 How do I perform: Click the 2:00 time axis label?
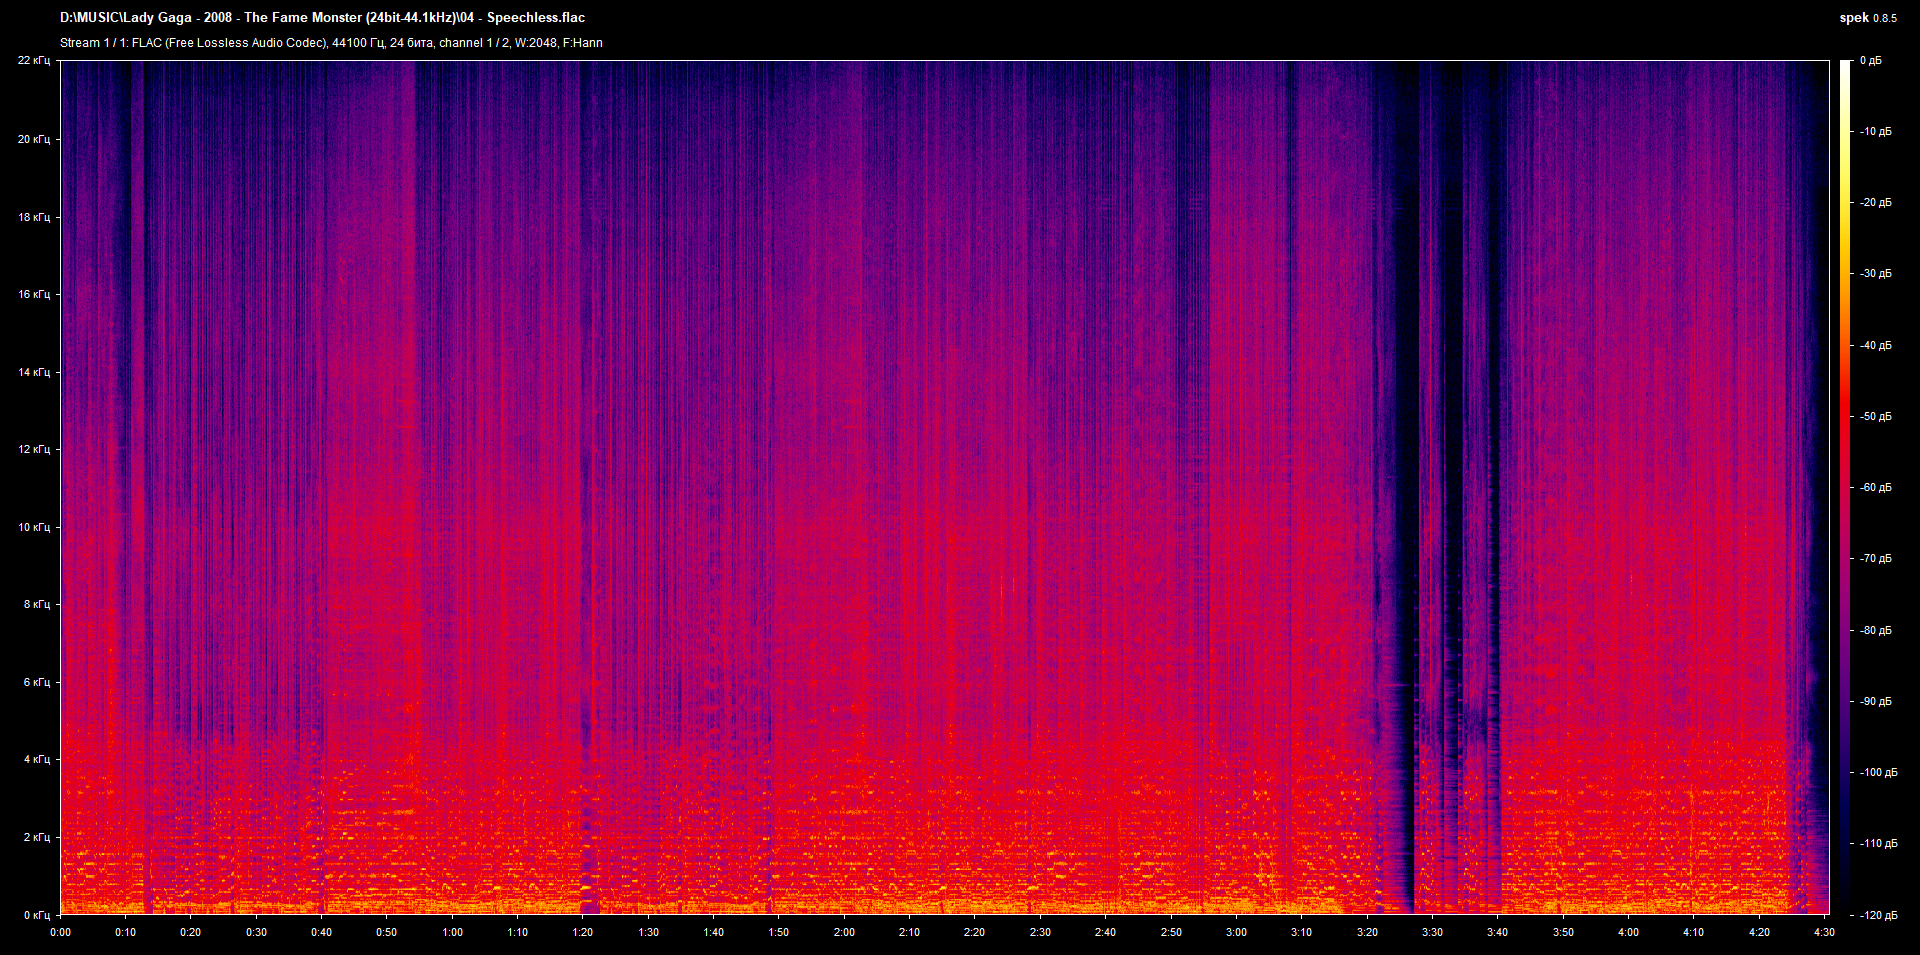tap(844, 932)
